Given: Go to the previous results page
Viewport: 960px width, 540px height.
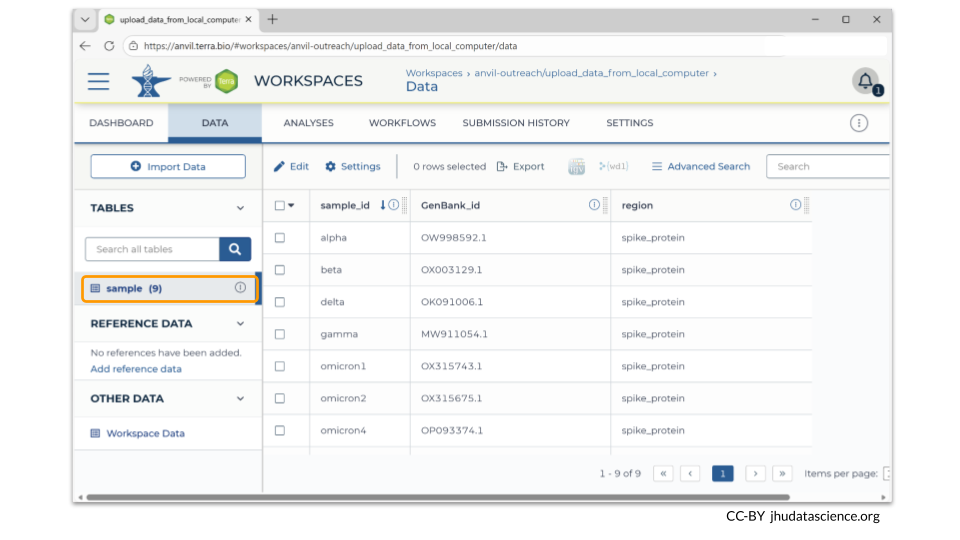Looking at the screenshot, I should point(690,473).
